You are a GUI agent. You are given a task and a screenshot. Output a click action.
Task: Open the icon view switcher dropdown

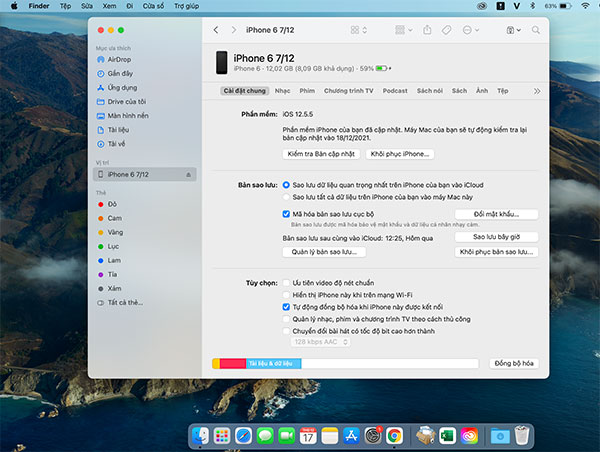(x=359, y=30)
